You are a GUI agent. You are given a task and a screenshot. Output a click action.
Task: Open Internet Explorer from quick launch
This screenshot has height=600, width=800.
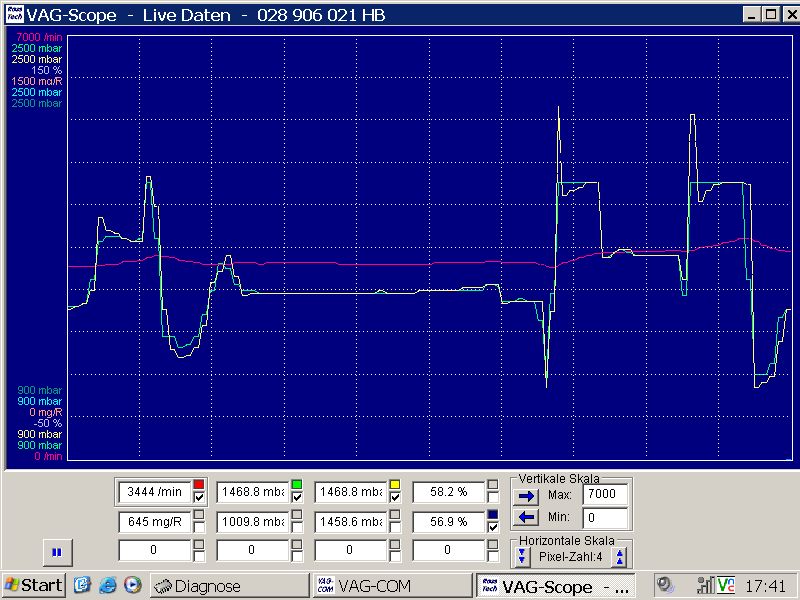coord(107,585)
